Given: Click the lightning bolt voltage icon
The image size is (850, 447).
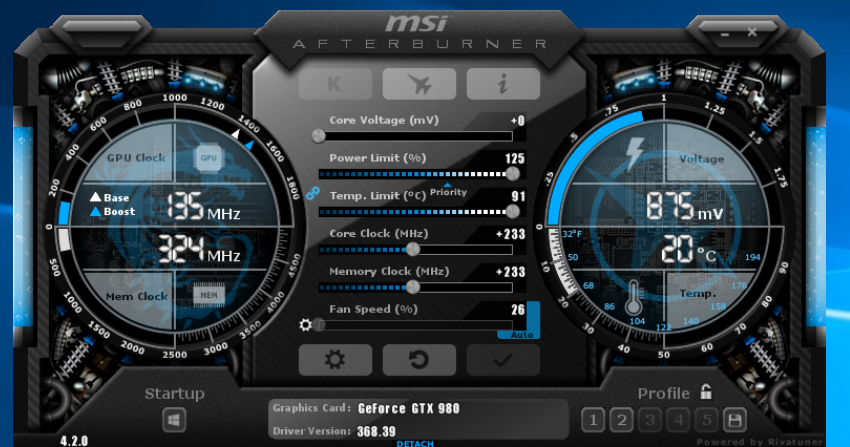Looking at the screenshot, I should pos(634,153).
